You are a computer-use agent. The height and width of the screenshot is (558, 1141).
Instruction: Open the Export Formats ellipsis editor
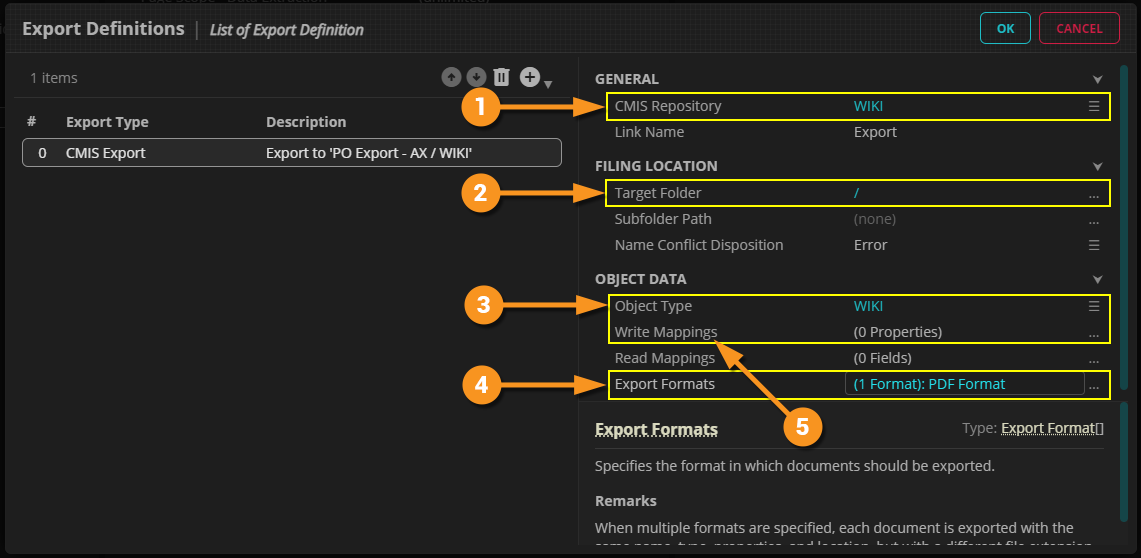[1094, 385]
